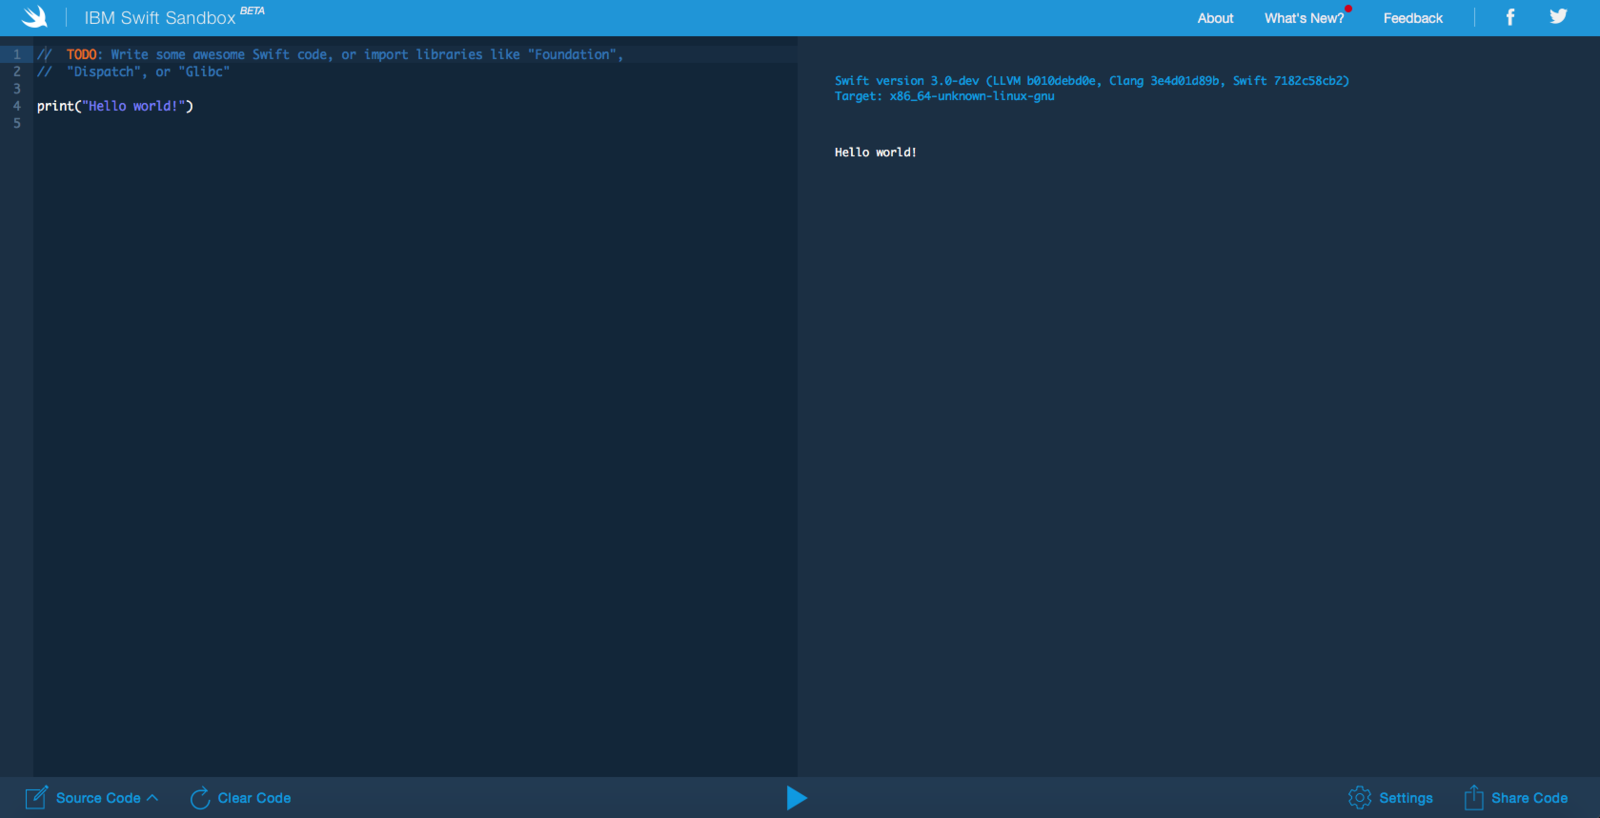
Task: Open What's New? announcements
Action: click(1304, 18)
